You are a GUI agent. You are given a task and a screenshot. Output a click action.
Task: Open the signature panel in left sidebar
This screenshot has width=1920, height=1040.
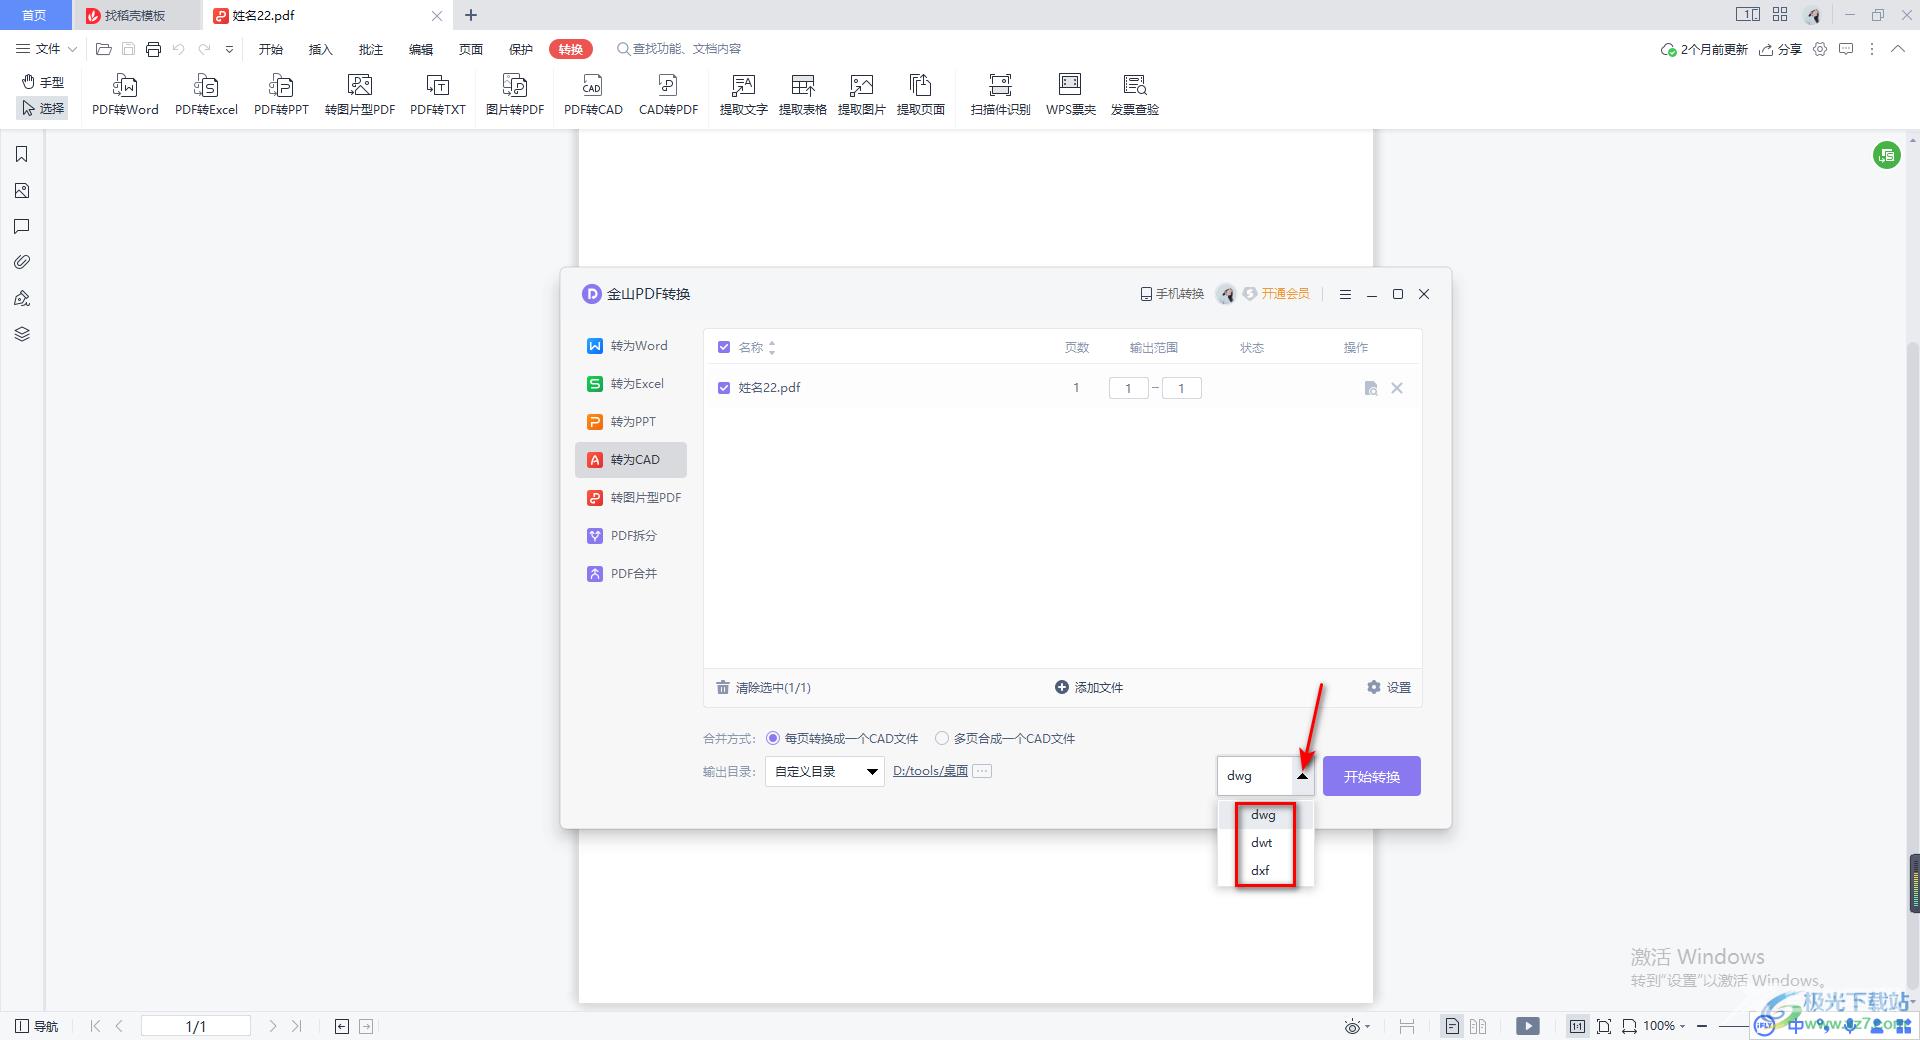[21, 298]
